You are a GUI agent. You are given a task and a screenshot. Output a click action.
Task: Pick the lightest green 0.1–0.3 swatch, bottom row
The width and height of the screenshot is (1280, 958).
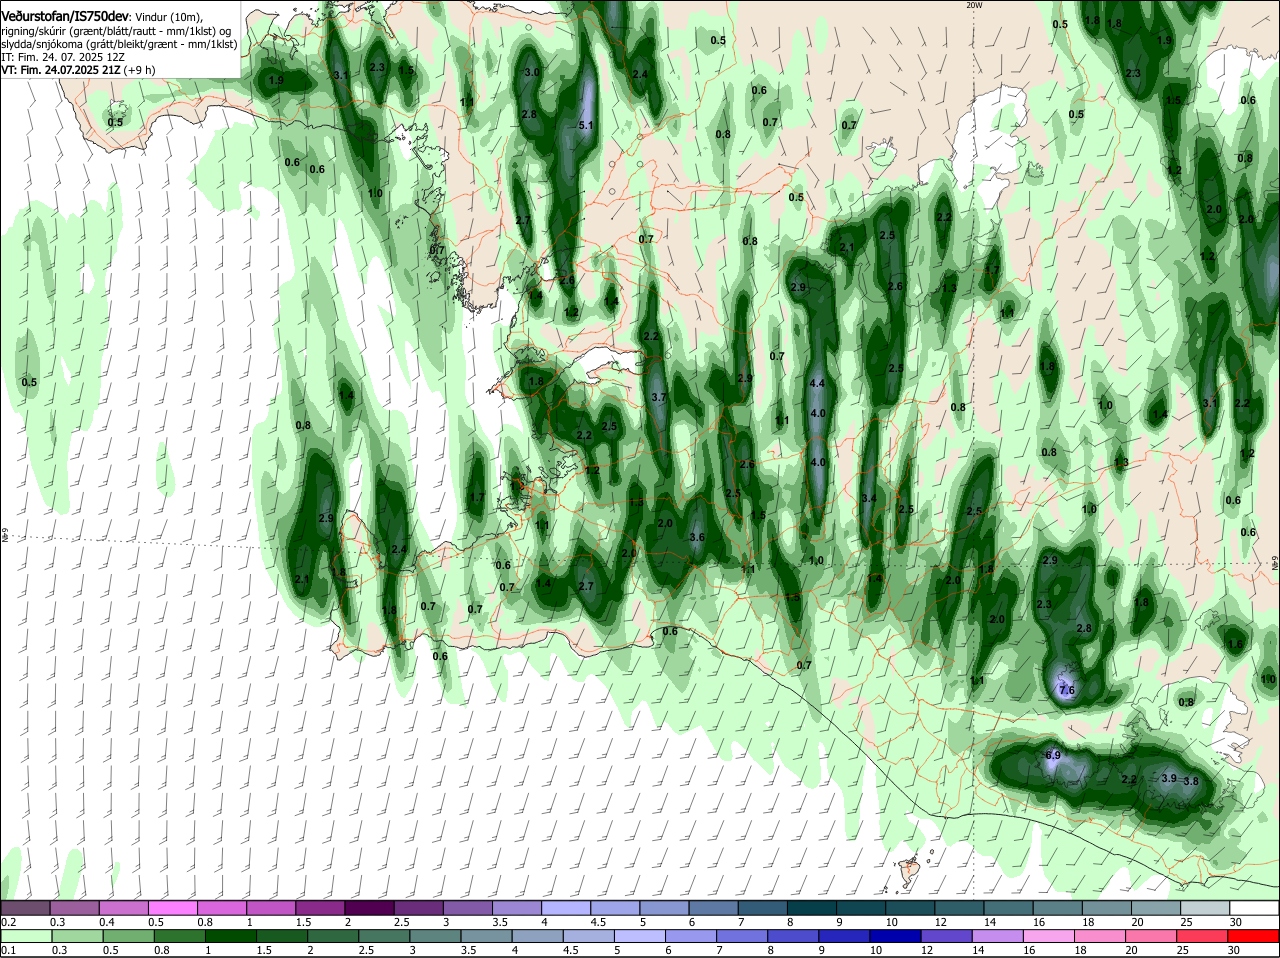27,936
